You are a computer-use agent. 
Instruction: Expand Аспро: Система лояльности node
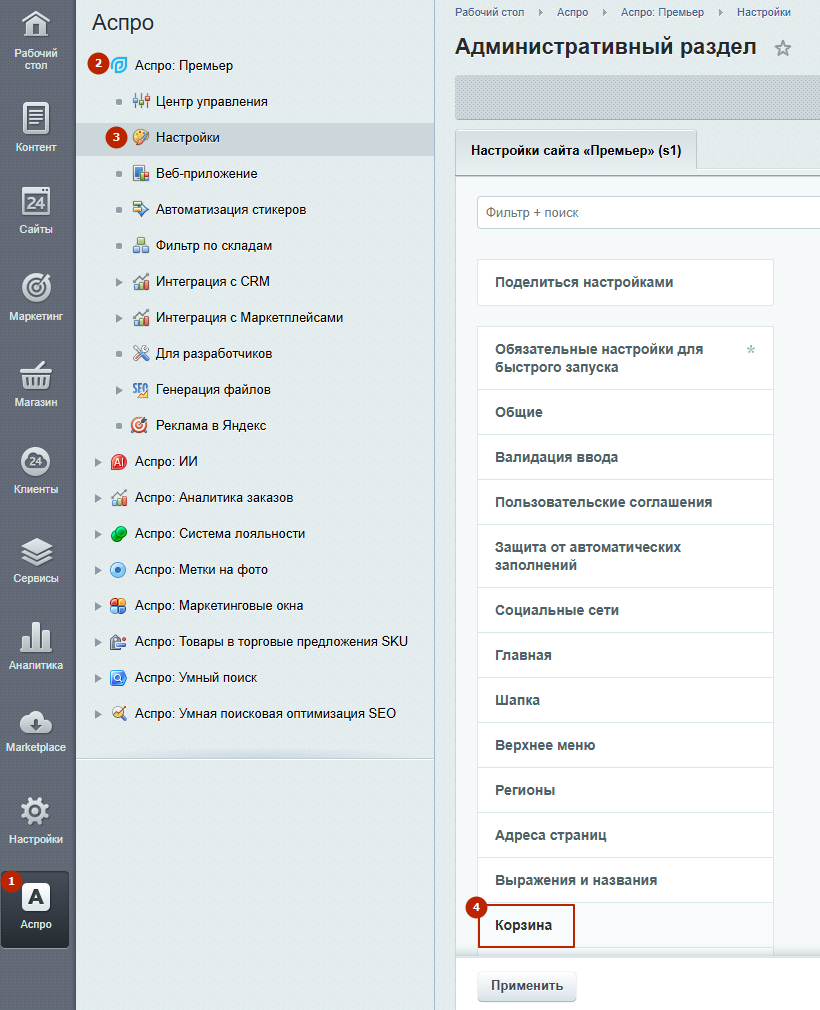(98, 535)
